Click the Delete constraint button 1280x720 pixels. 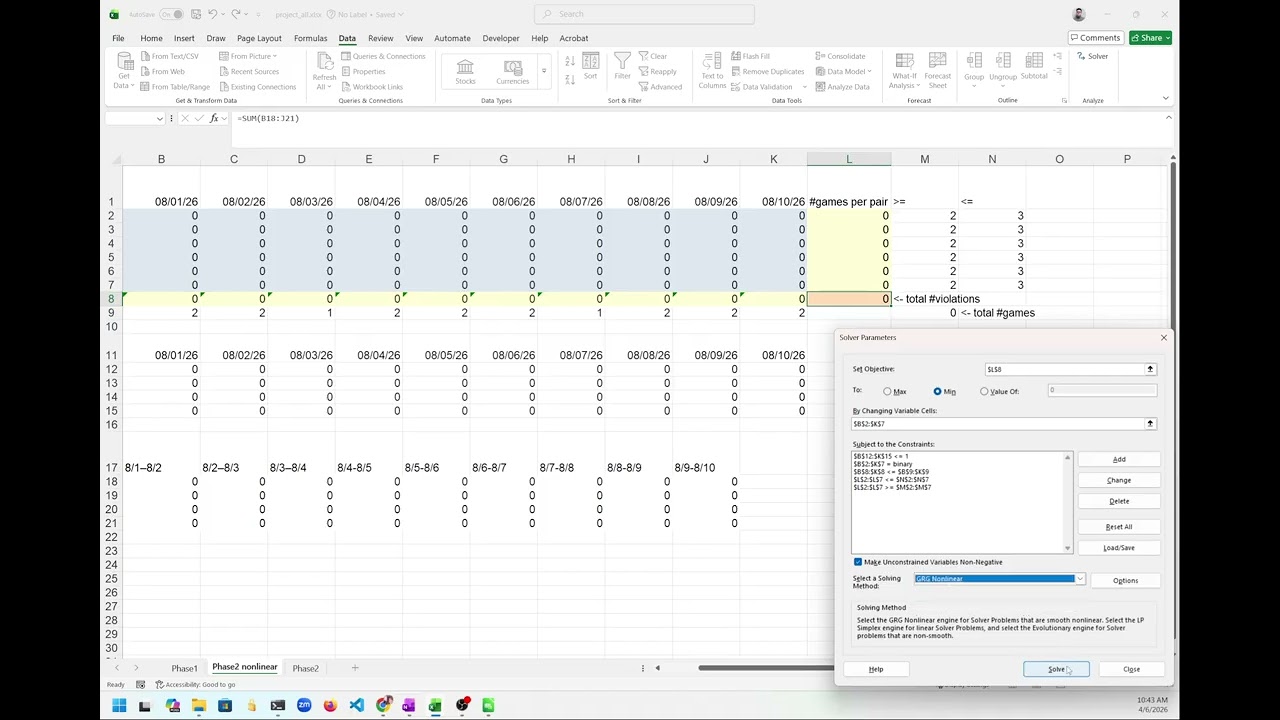[1119, 501]
